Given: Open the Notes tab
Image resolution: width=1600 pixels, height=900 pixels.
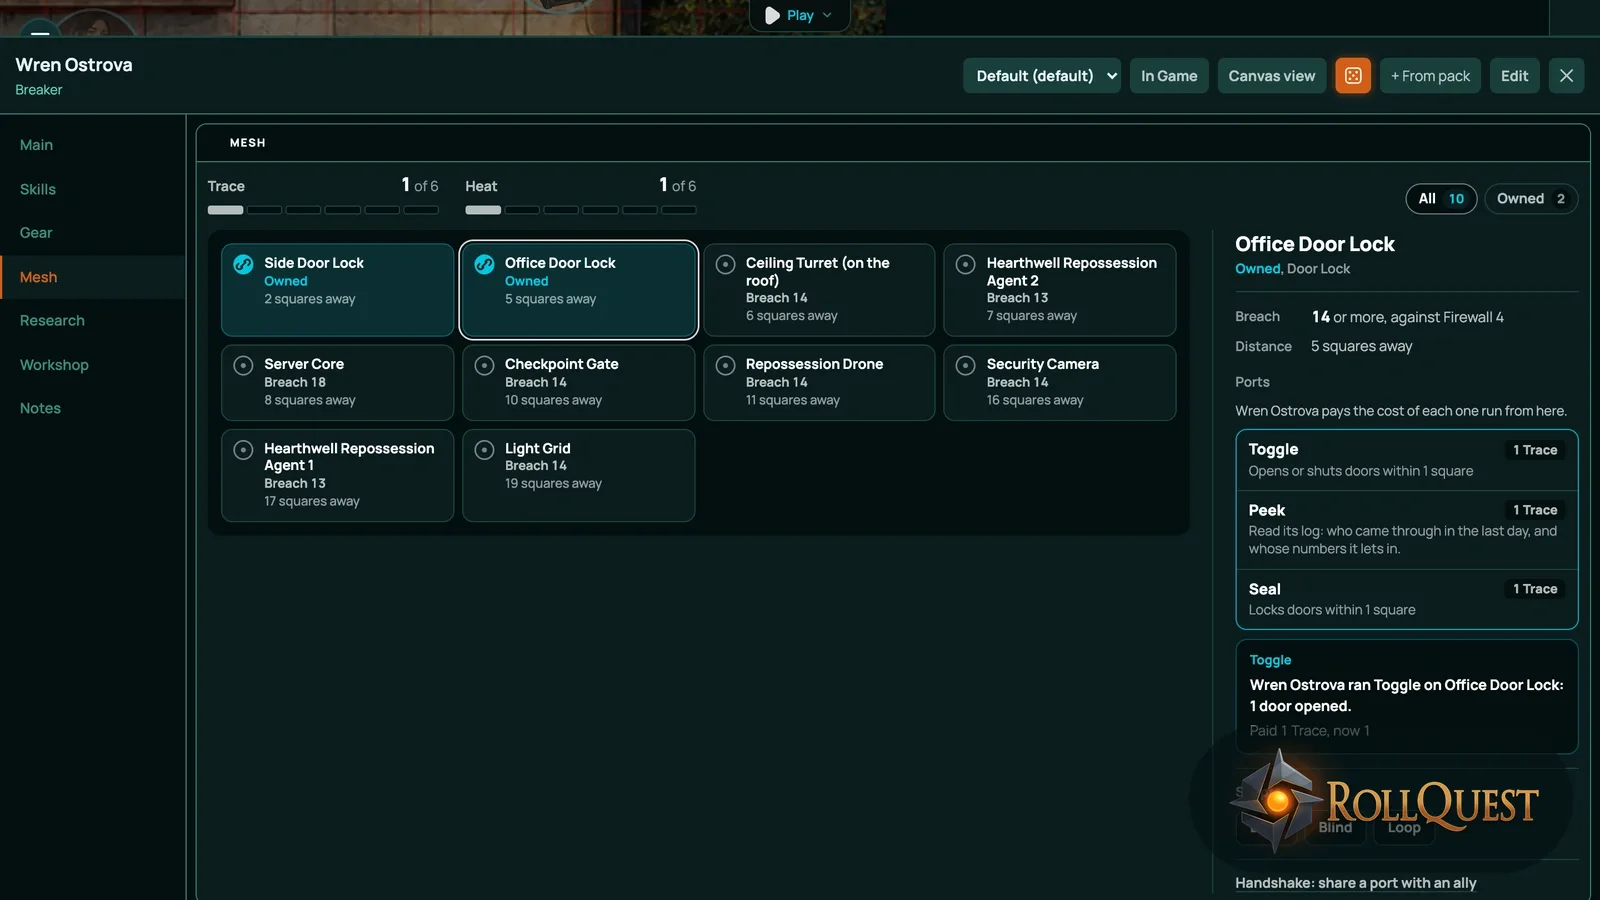Looking at the screenshot, I should point(92,408).
